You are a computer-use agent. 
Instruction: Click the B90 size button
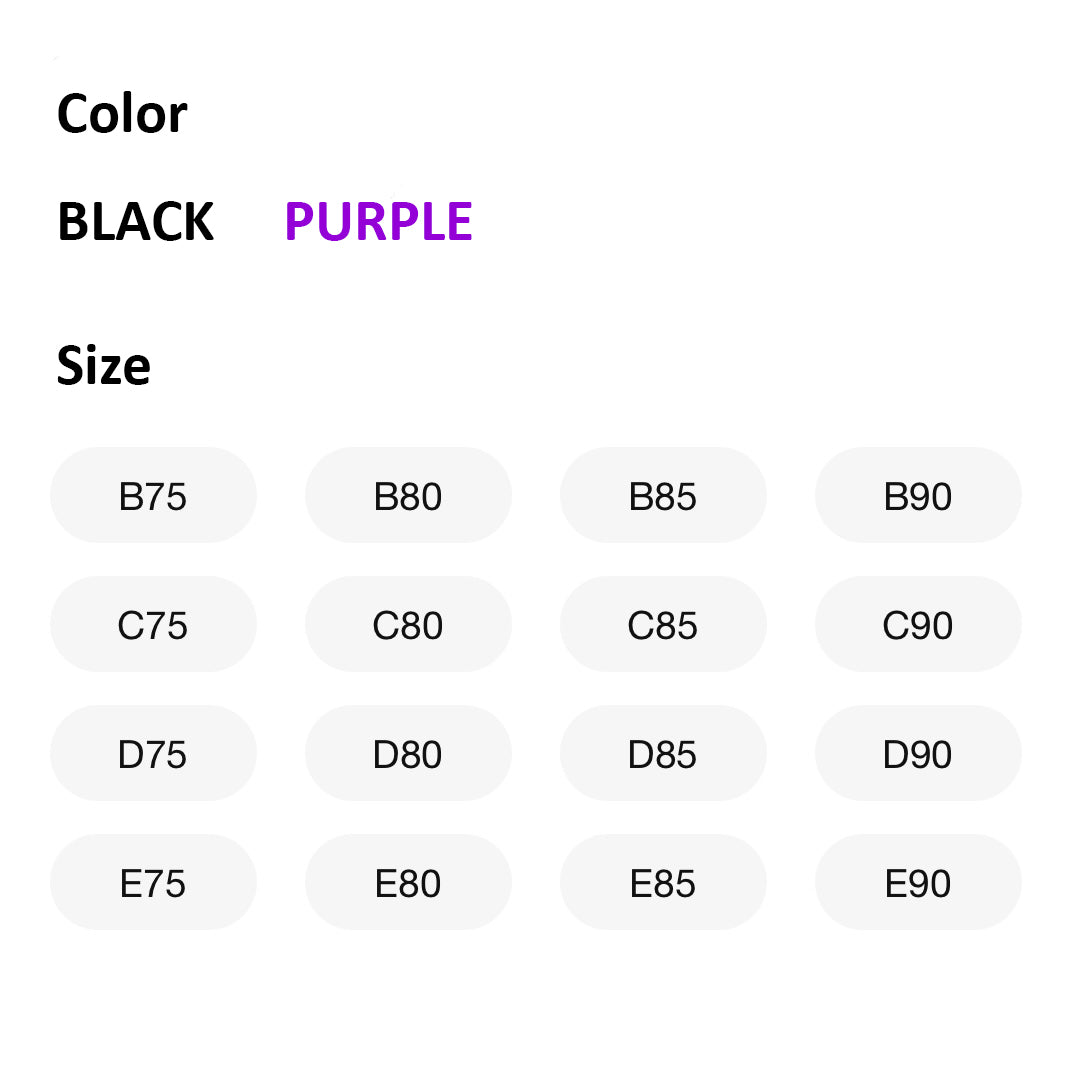(x=918, y=496)
